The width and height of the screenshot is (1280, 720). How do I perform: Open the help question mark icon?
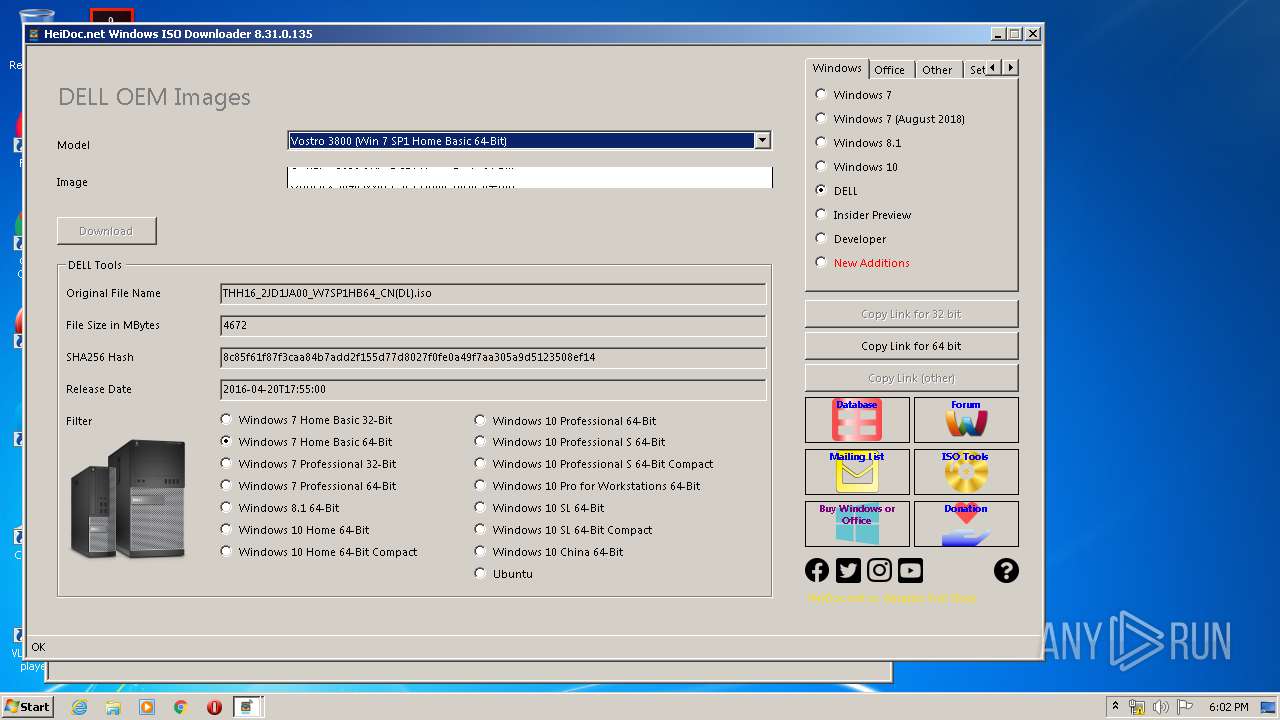[x=1006, y=570]
